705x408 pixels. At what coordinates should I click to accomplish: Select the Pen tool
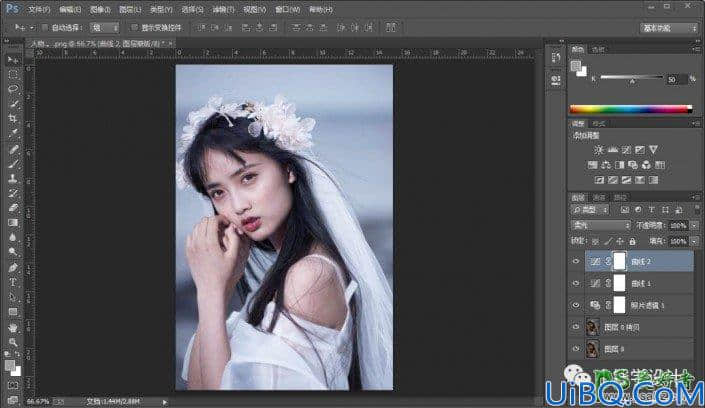tap(13, 268)
